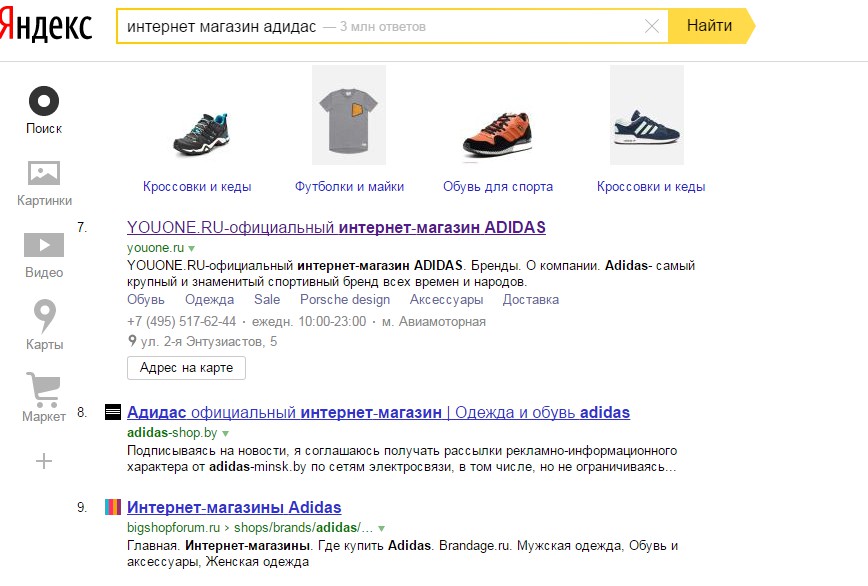The width and height of the screenshot is (868, 586).
Task: Click the orange sneaker thumbnail
Action: click(x=498, y=134)
